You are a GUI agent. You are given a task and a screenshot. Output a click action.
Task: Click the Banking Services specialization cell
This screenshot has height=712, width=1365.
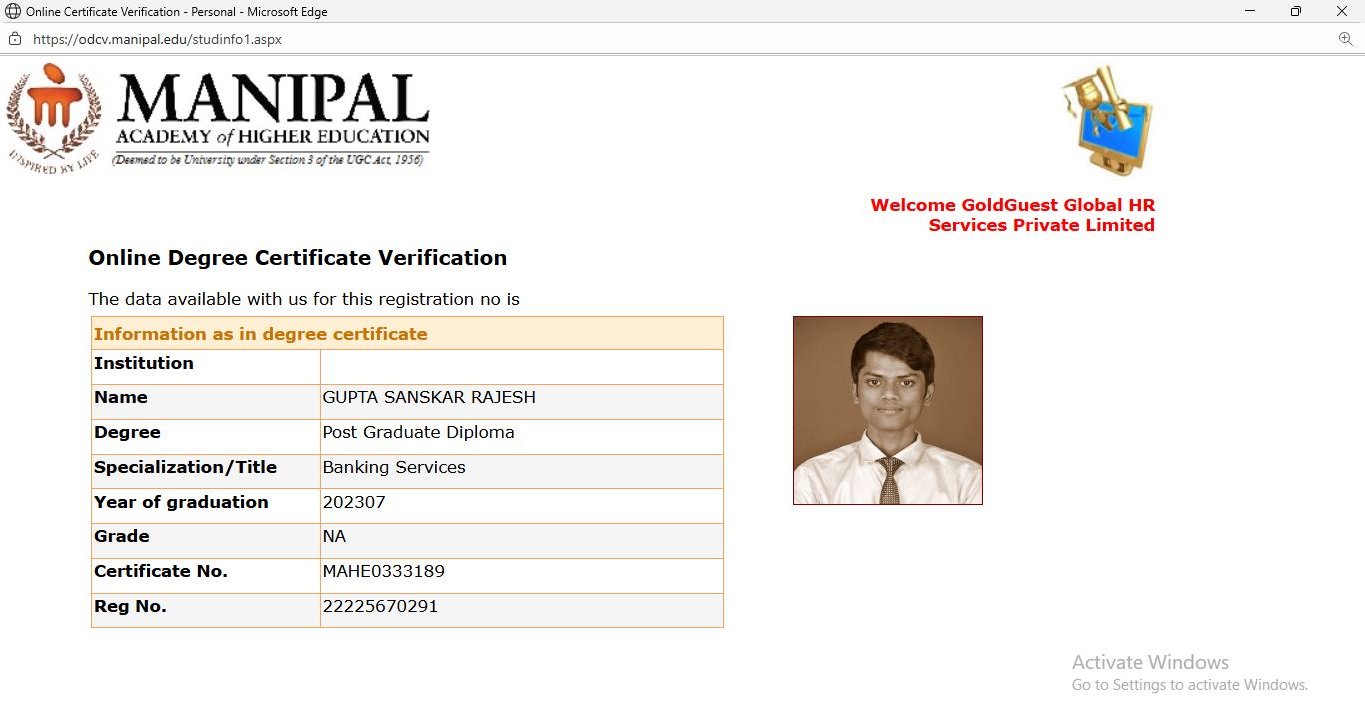(394, 467)
